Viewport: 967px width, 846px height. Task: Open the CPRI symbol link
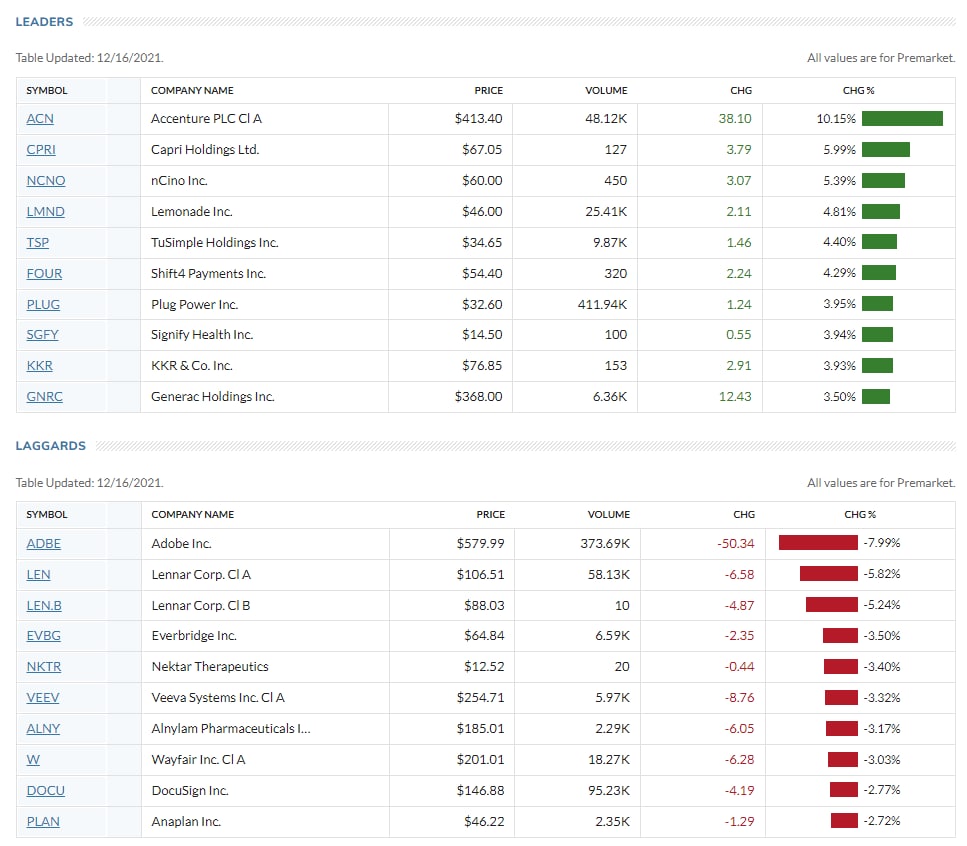tap(41, 150)
